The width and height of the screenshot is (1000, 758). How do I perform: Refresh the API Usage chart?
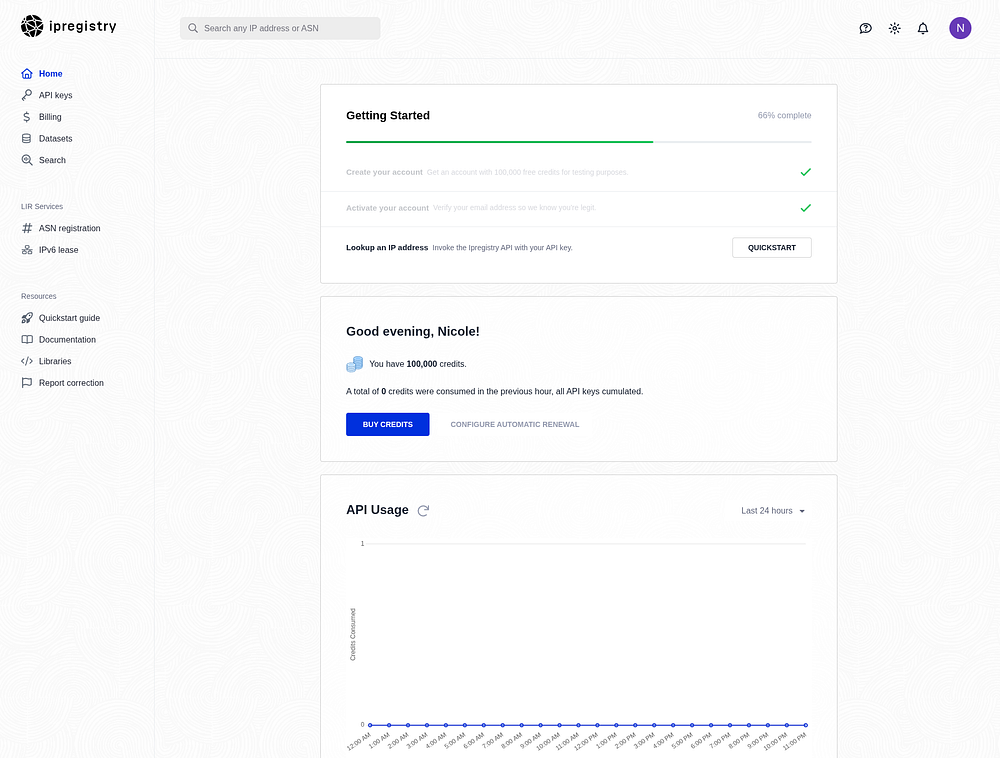pos(423,510)
